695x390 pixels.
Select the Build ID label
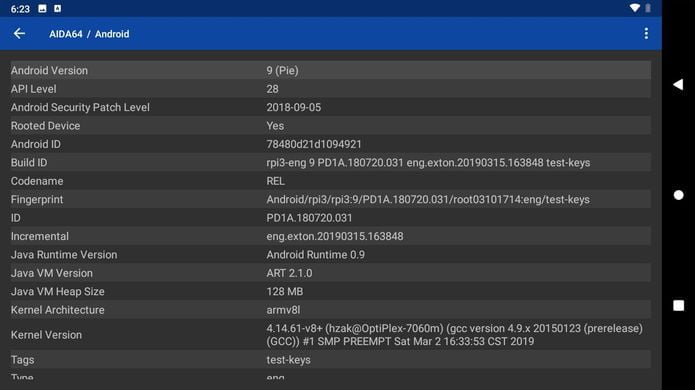tap(29, 163)
